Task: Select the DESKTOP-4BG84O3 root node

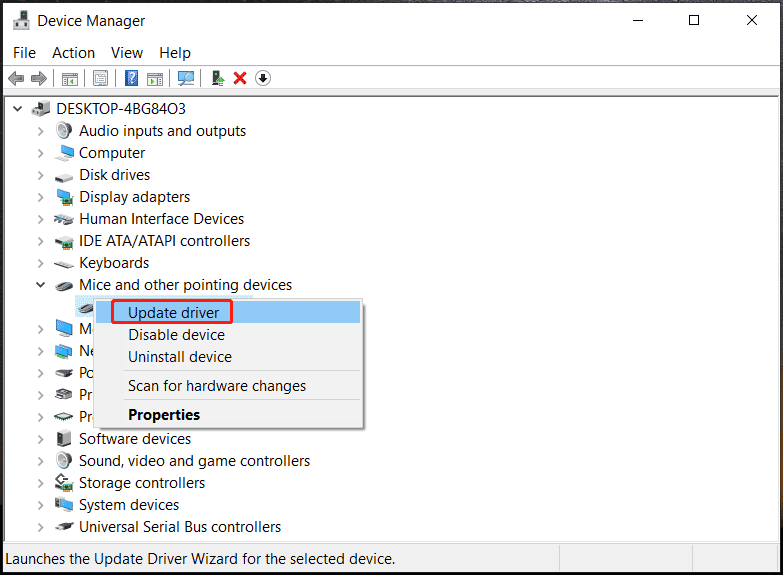Action: coord(121,109)
